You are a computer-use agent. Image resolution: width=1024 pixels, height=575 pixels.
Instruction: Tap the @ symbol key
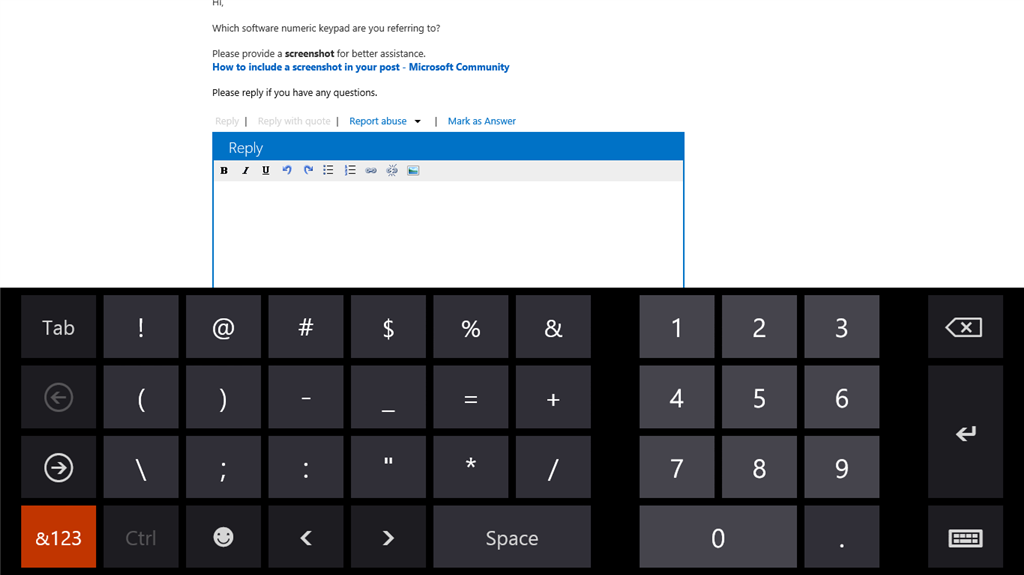point(223,327)
